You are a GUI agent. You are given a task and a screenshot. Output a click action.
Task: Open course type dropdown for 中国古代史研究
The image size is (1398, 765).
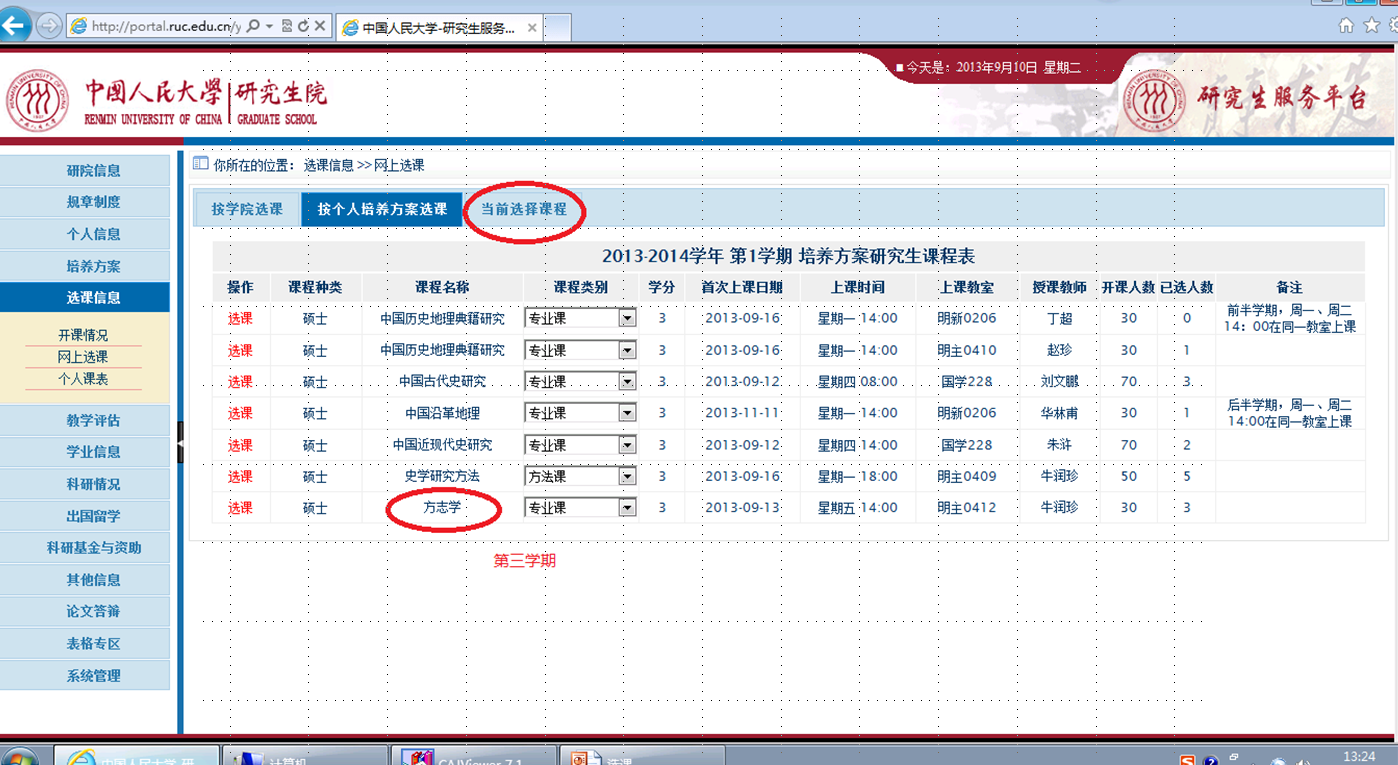(x=627, y=382)
